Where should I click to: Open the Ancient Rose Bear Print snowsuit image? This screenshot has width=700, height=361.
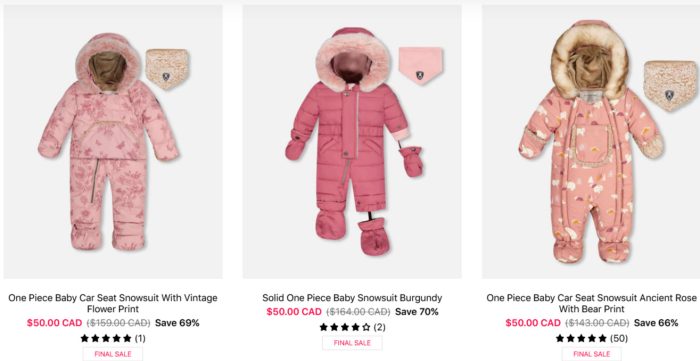pyautogui.click(x=591, y=142)
